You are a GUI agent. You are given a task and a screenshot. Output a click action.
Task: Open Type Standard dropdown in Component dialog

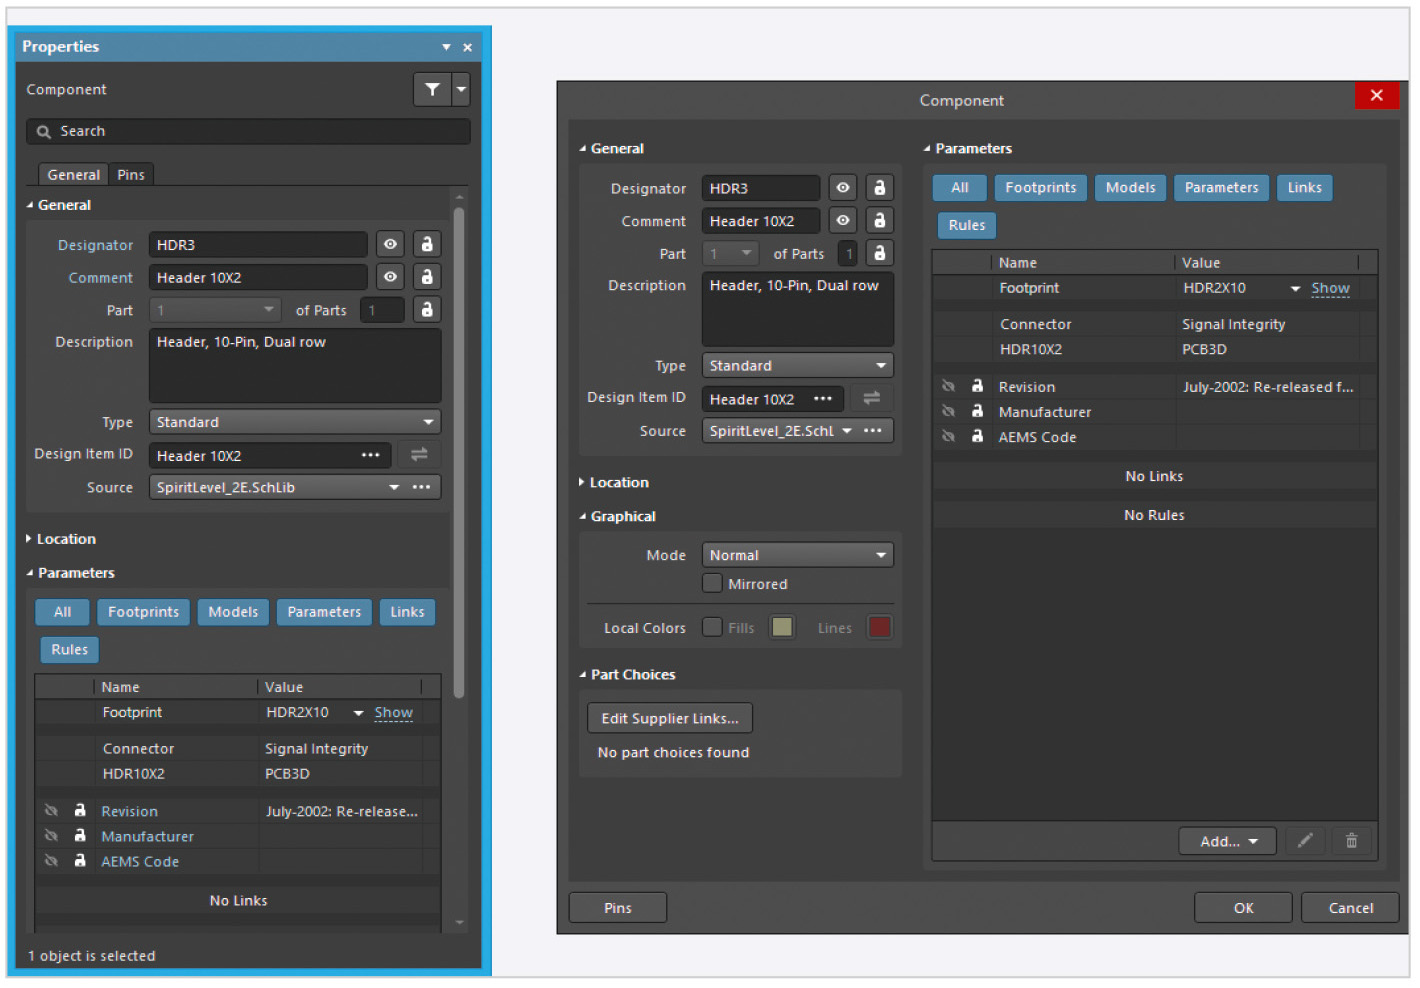tap(798, 366)
